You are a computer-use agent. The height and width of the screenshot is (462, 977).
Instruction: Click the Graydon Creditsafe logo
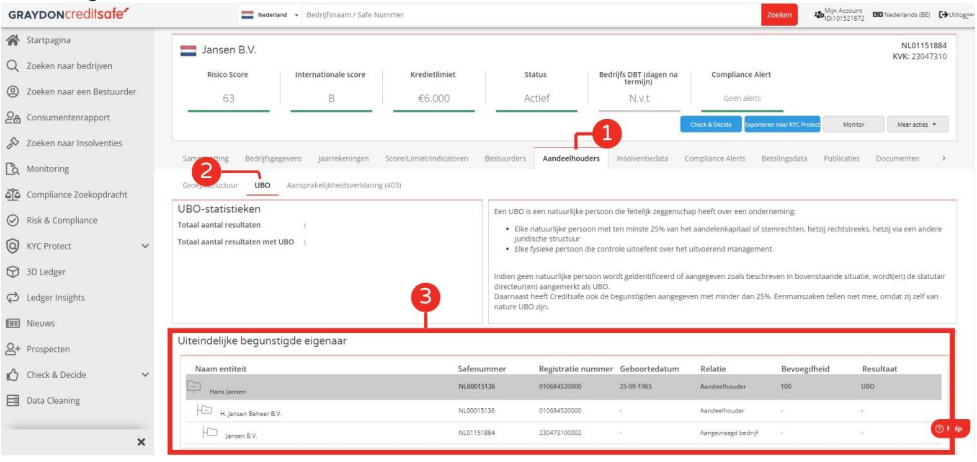click(x=69, y=14)
